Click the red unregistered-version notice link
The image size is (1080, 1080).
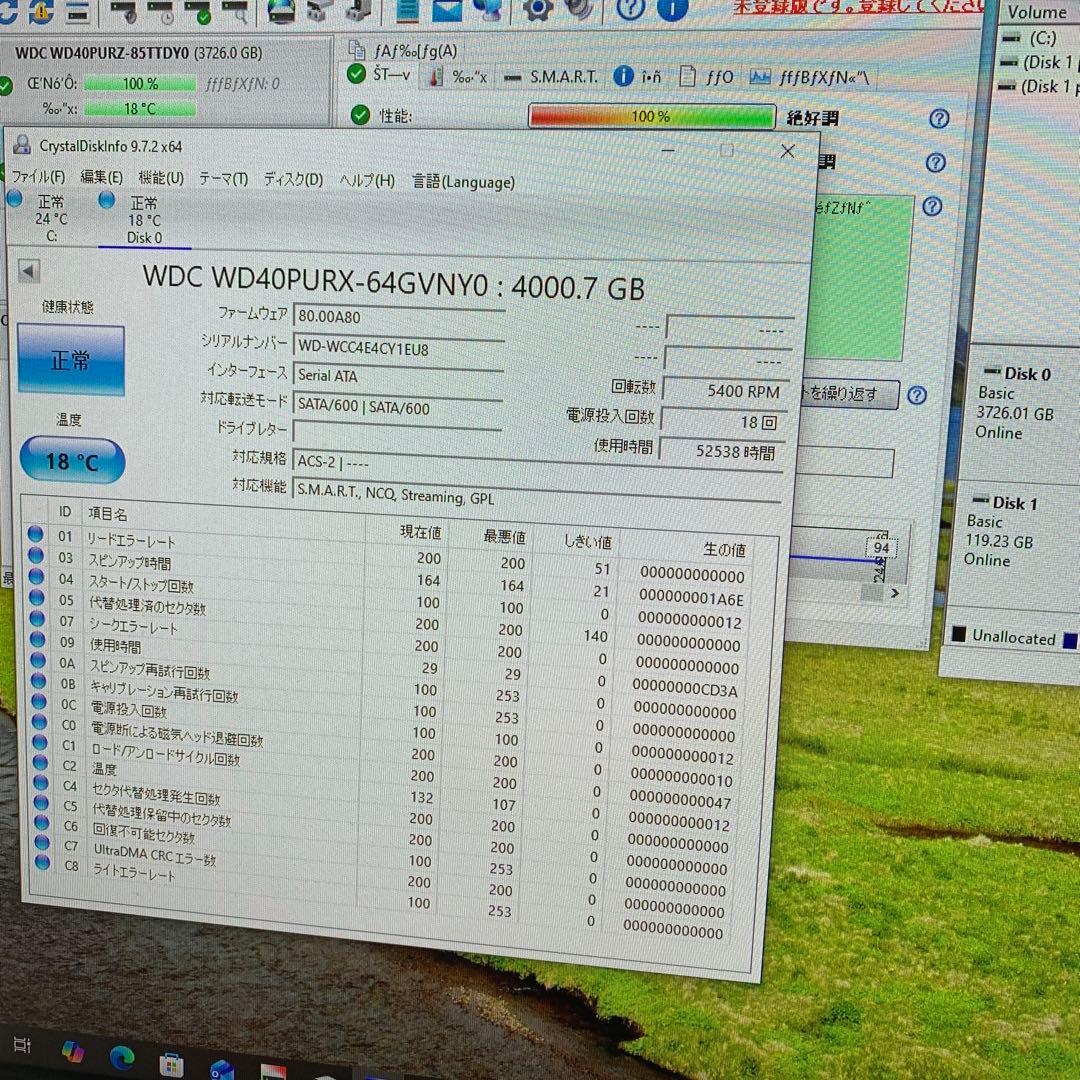point(858,6)
